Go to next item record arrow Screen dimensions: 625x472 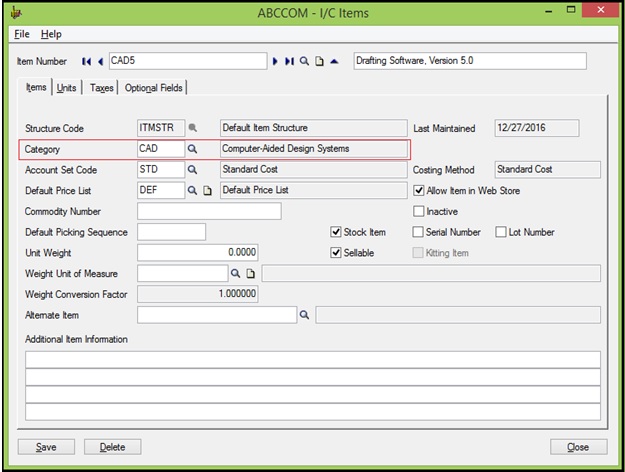(275, 61)
